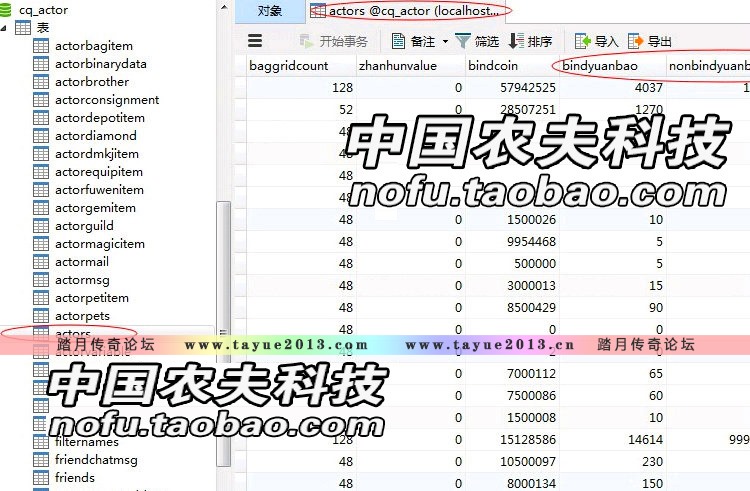This screenshot has width=750, height=491.
Task: Select bindcoin cell 9954468
Action: (513, 242)
